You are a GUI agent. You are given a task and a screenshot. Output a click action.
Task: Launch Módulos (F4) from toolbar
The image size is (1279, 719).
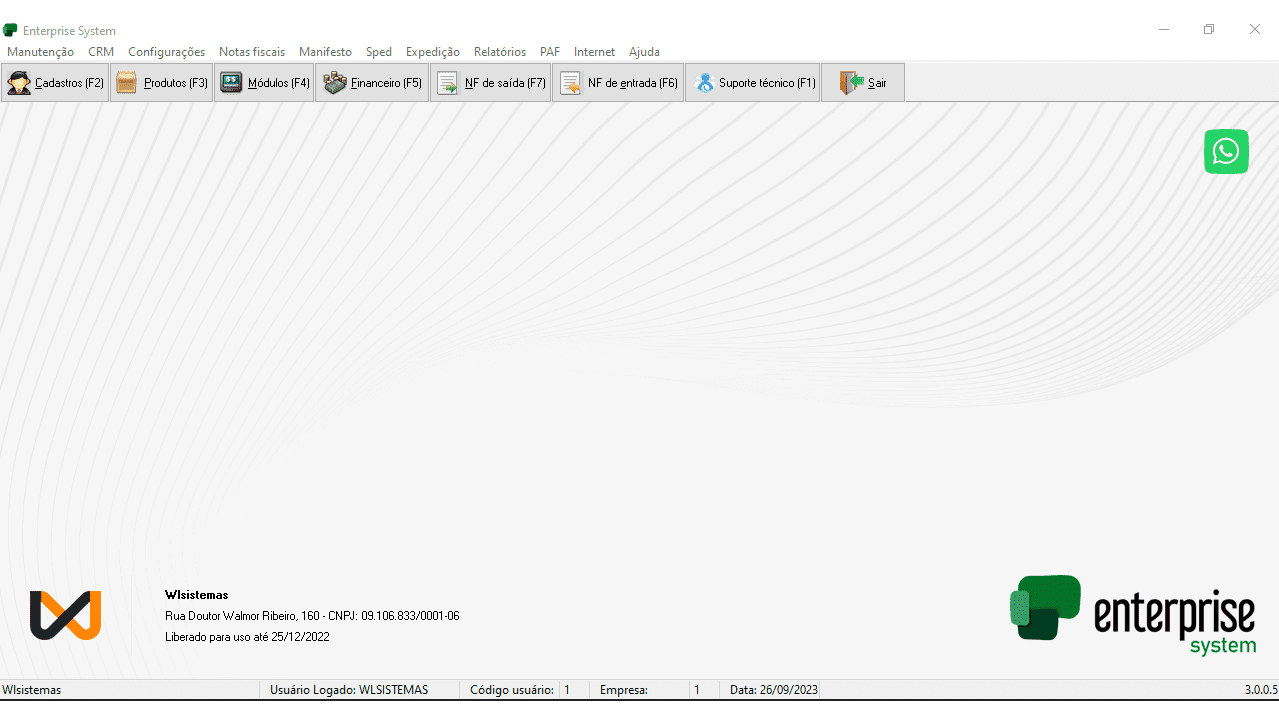tap(264, 83)
